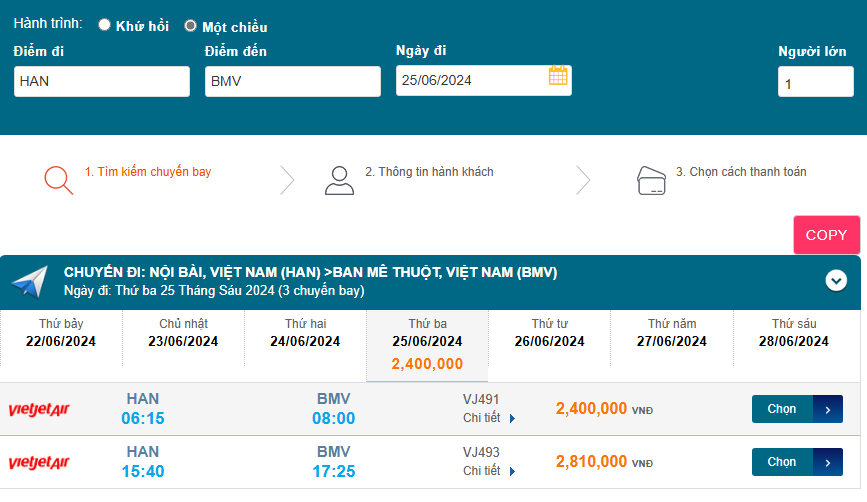The image size is (867, 502).
Task: Expand Chi tiết details for flight VJ491
Action: [489, 418]
